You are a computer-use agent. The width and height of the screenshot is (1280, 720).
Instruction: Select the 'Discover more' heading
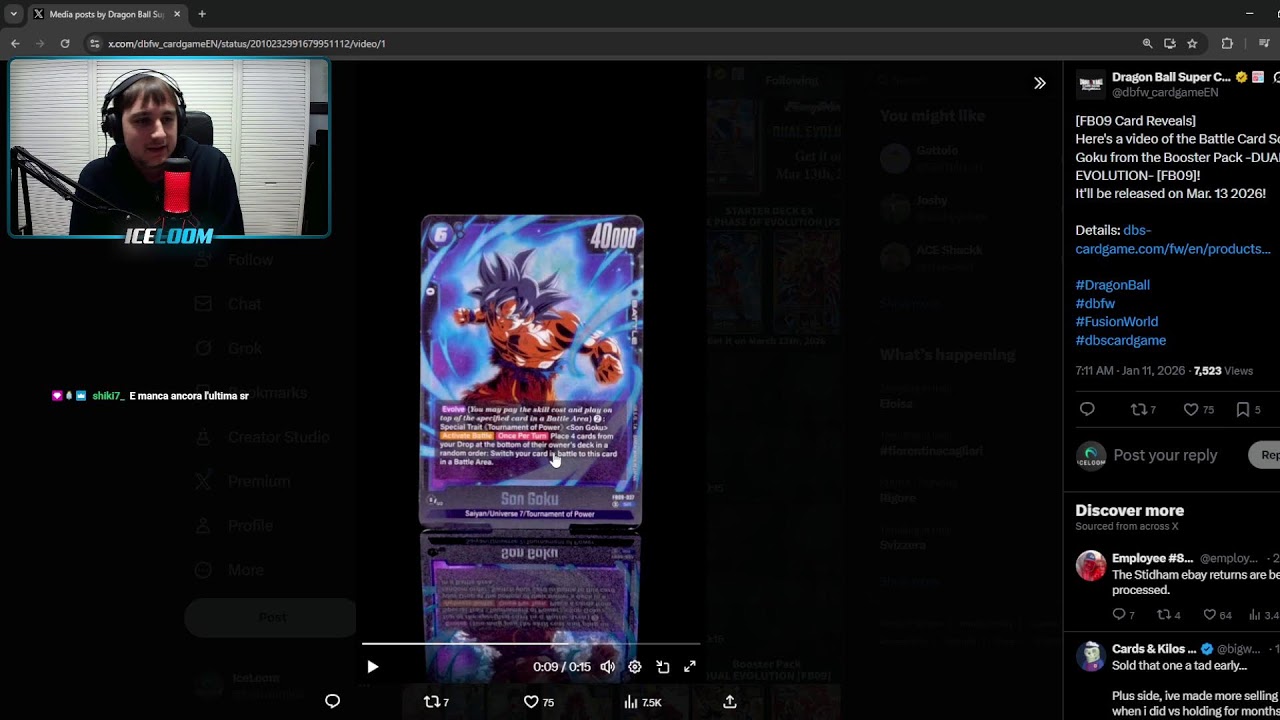1129,511
